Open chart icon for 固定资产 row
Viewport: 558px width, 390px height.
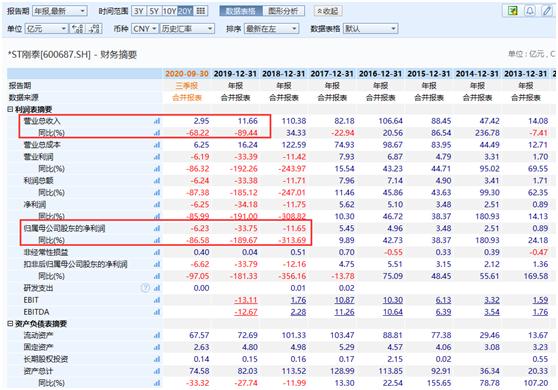click(157, 347)
